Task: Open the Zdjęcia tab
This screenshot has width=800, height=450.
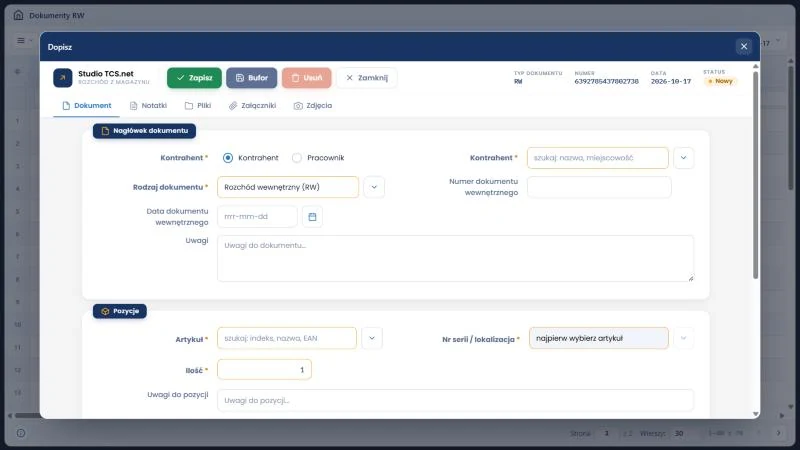Action: click(313, 106)
